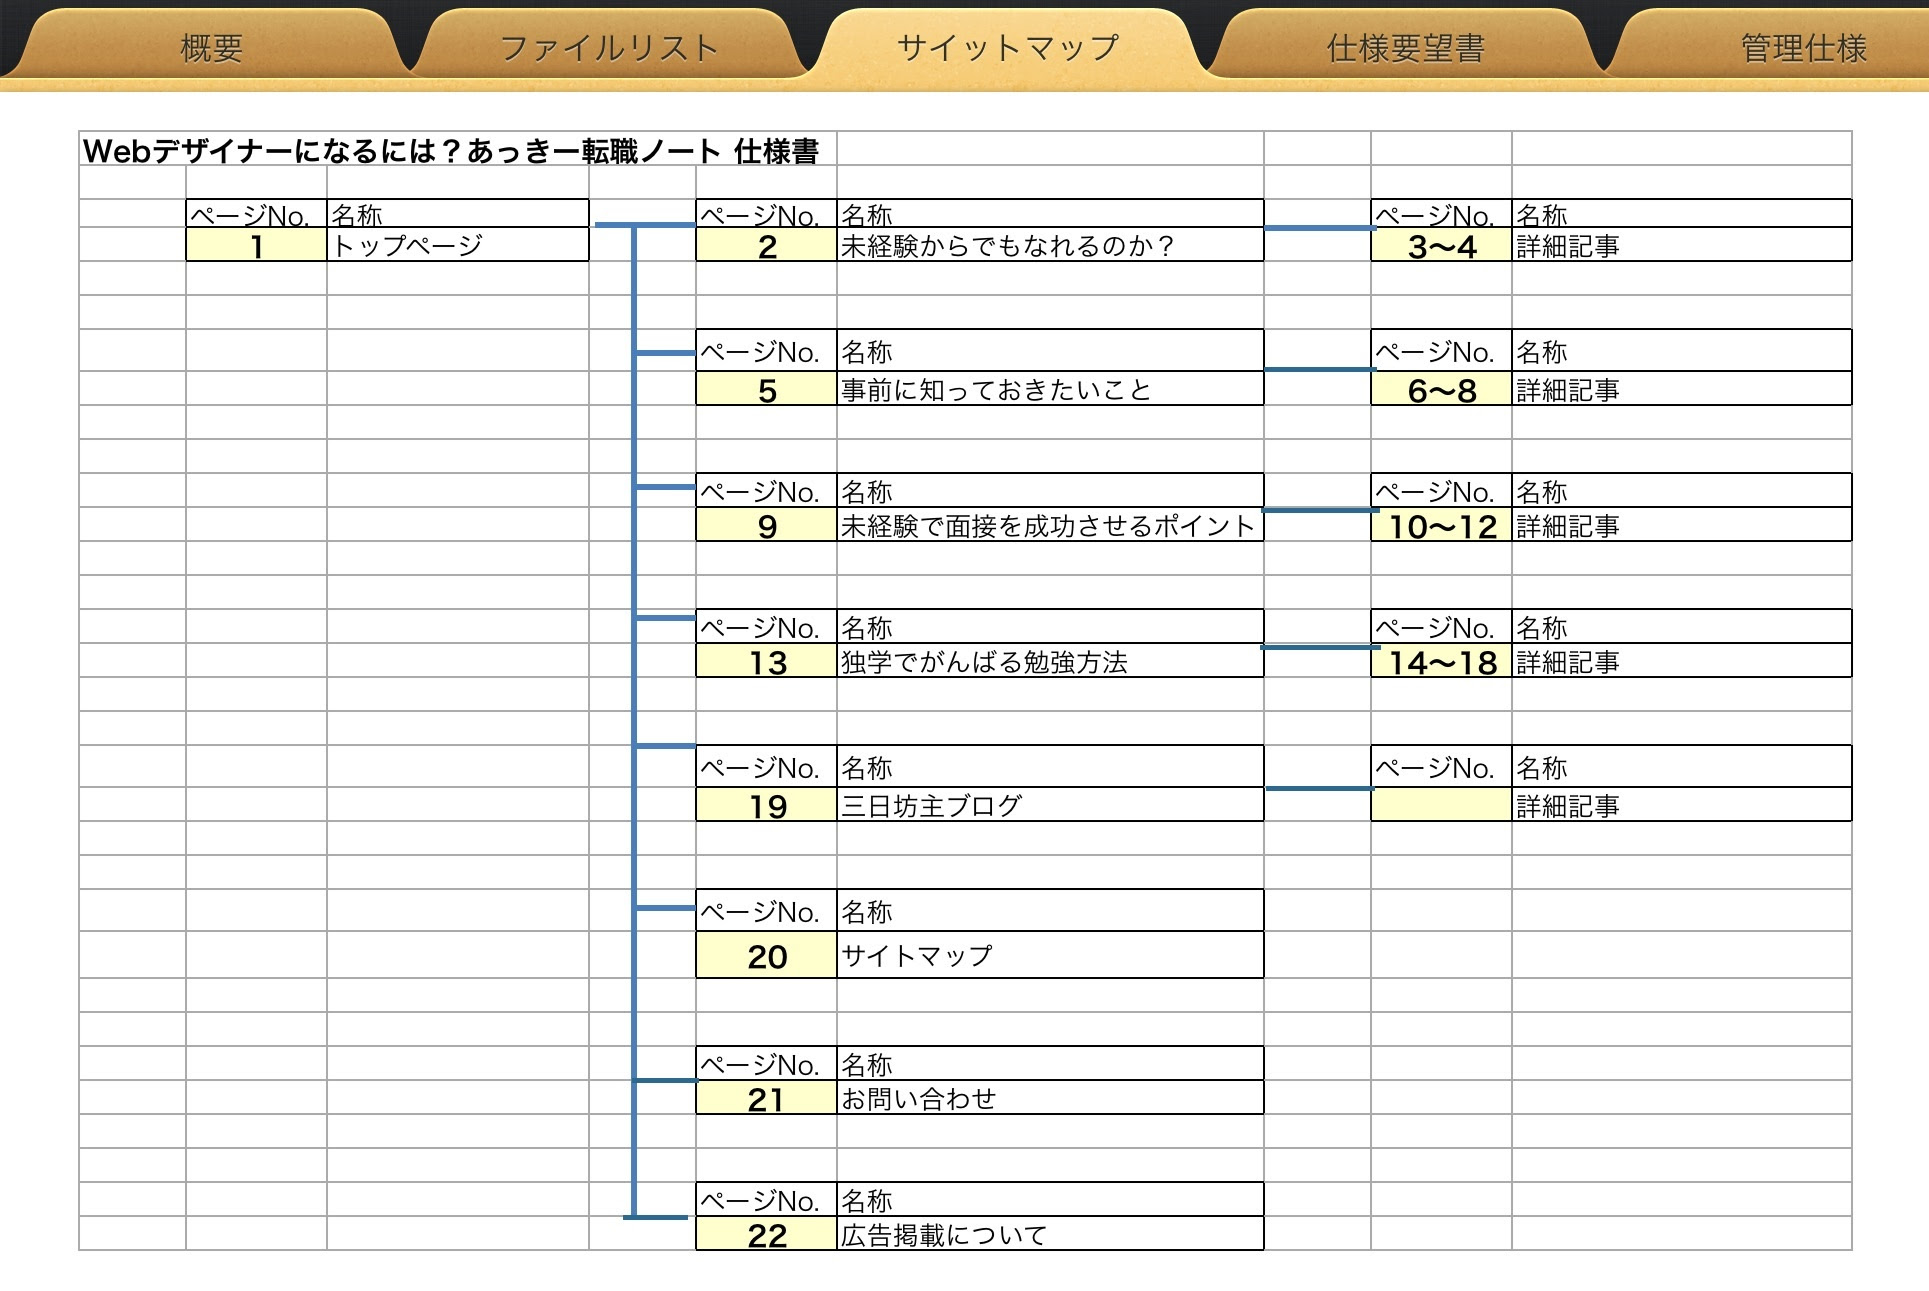Select the 事前に知っておきたいこと cell

tap(1050, 389)
